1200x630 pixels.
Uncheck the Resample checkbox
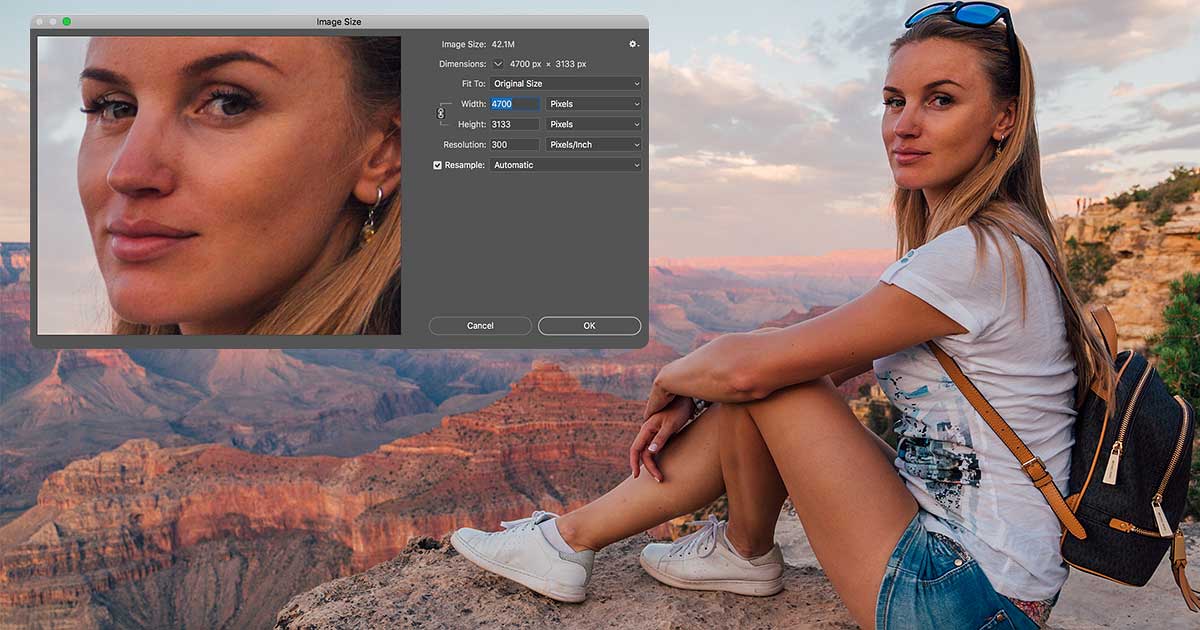coord(437,165)
